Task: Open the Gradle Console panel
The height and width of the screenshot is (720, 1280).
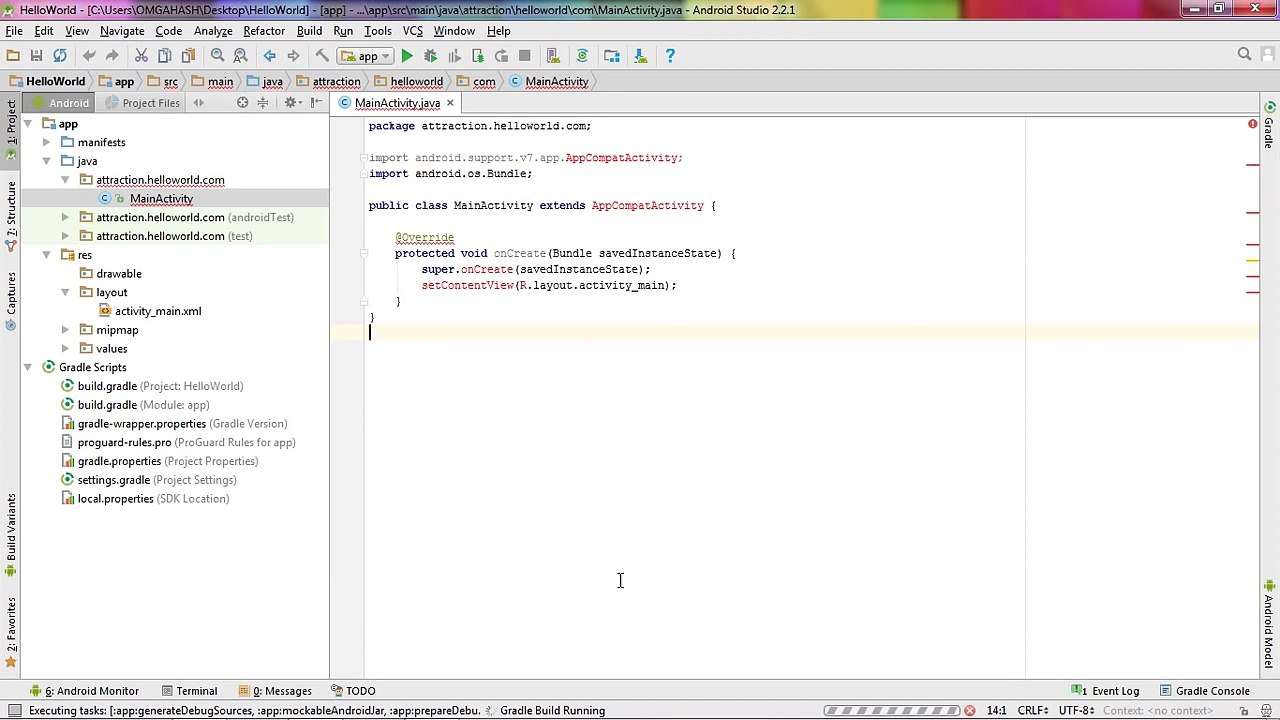Action: 1204,691
